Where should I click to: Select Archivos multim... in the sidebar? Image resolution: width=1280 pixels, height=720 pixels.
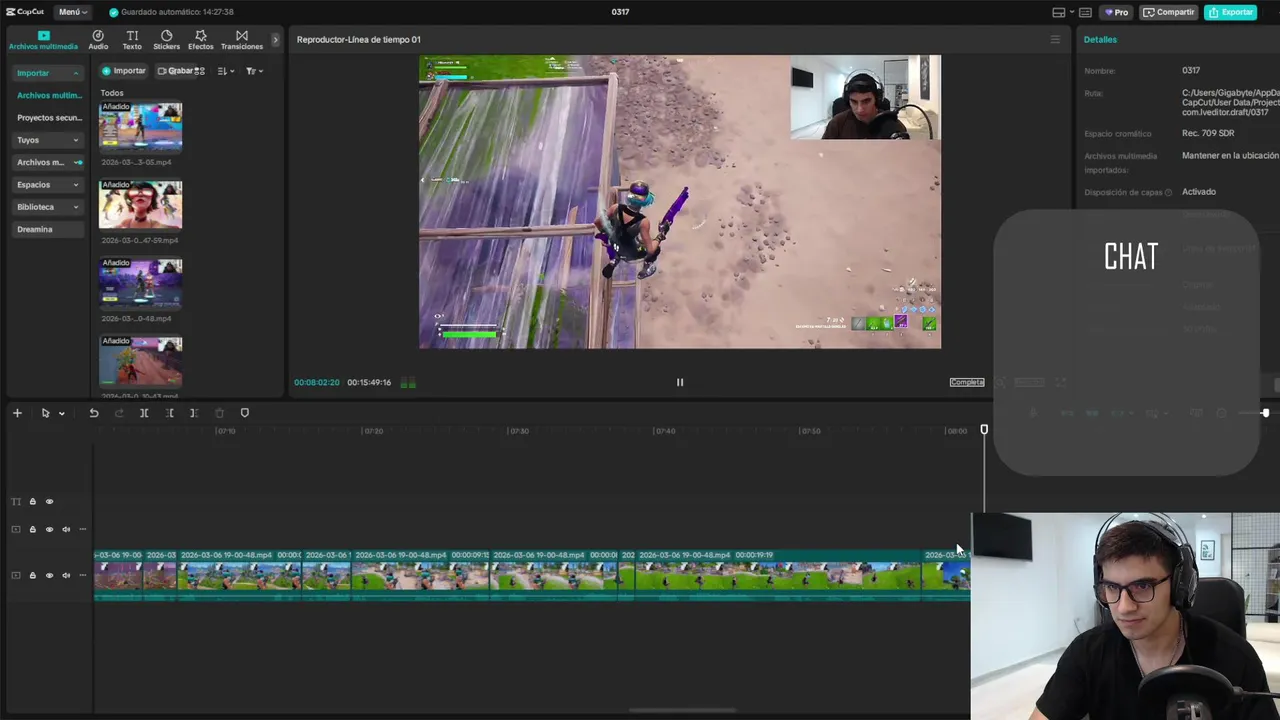click(48, 95)
